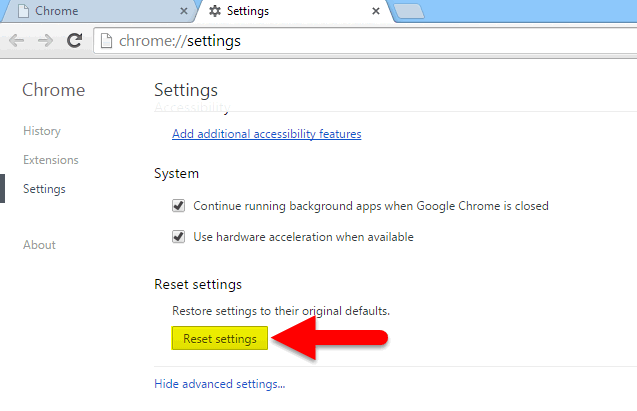Click the browser forward arrow
Screen dimensions: 637x411
(x=45, y=41)
